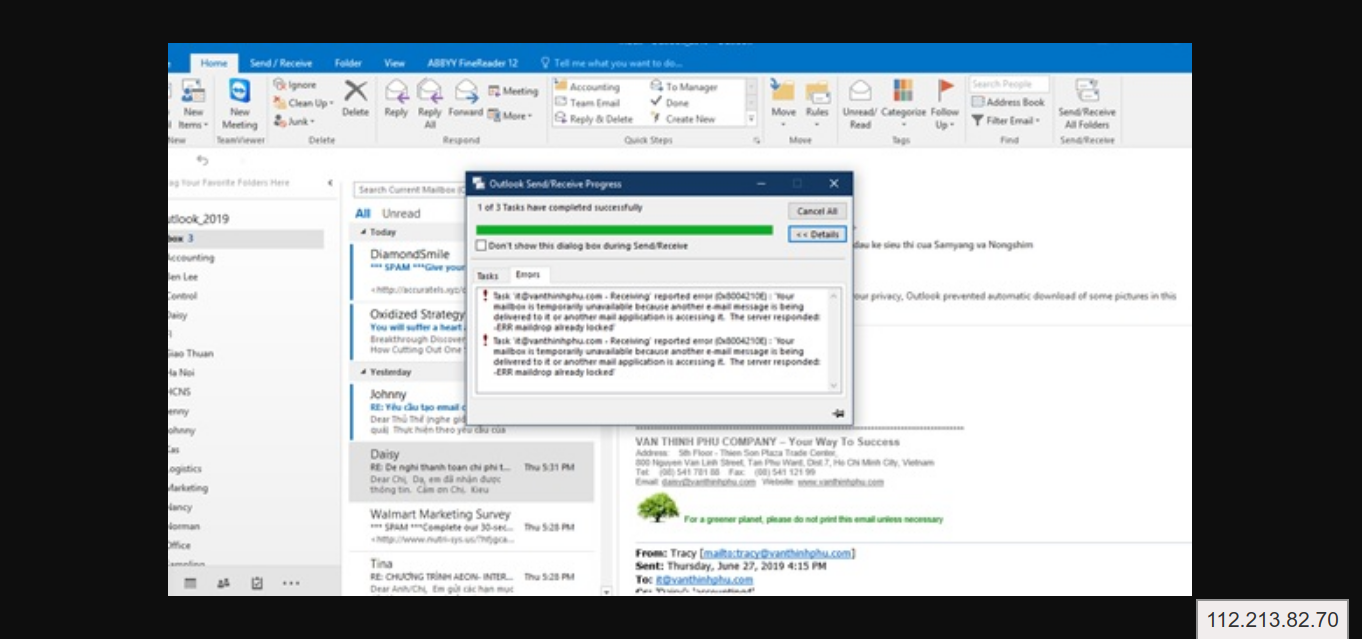The image size is (1362, 639).
Task: Open the DiamondSmile spam email
Action: (410, 270)
